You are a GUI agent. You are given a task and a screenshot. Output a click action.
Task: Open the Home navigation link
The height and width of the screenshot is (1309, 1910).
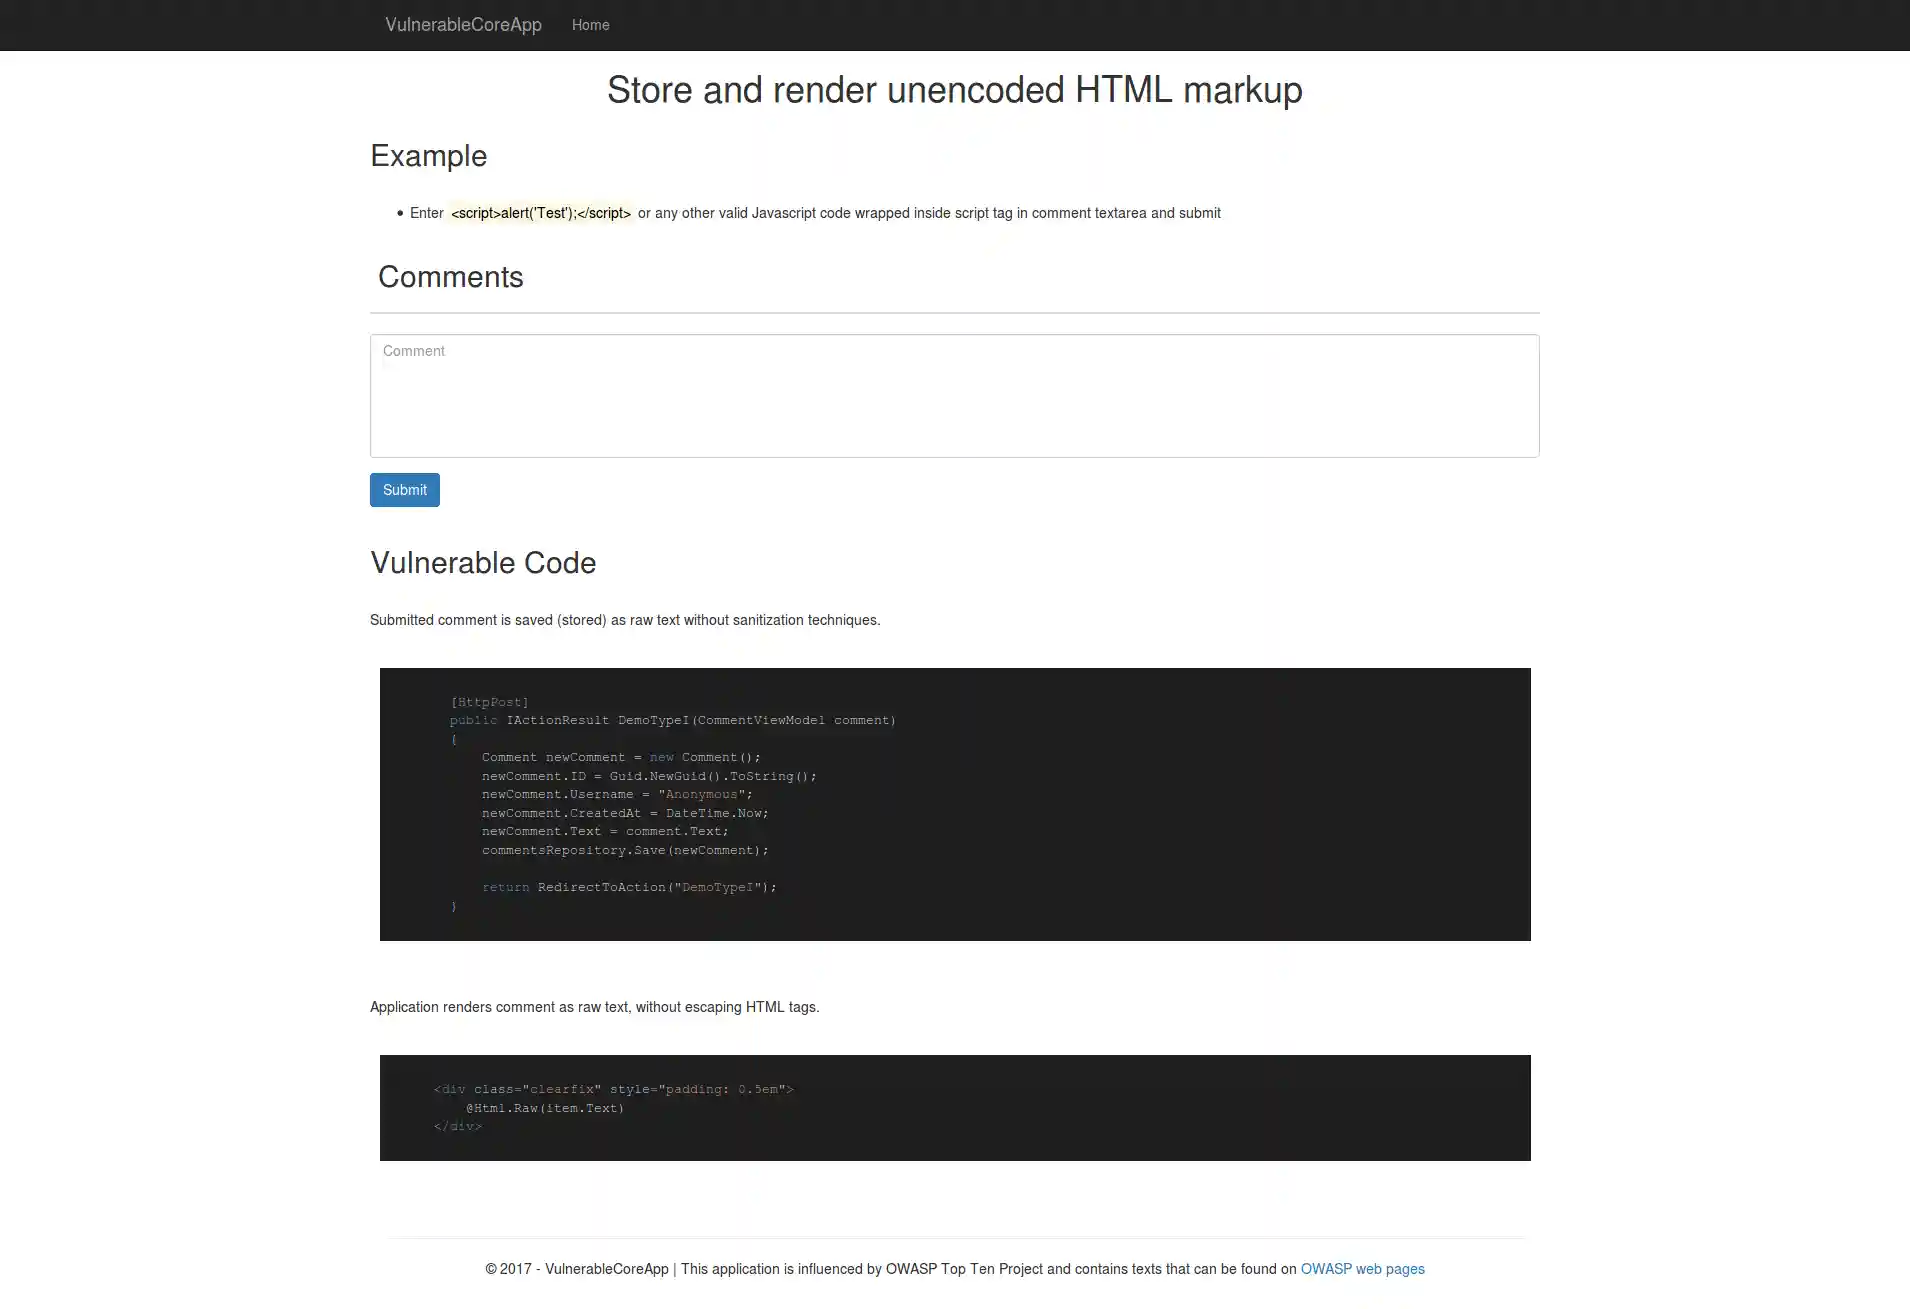(590, 25)
